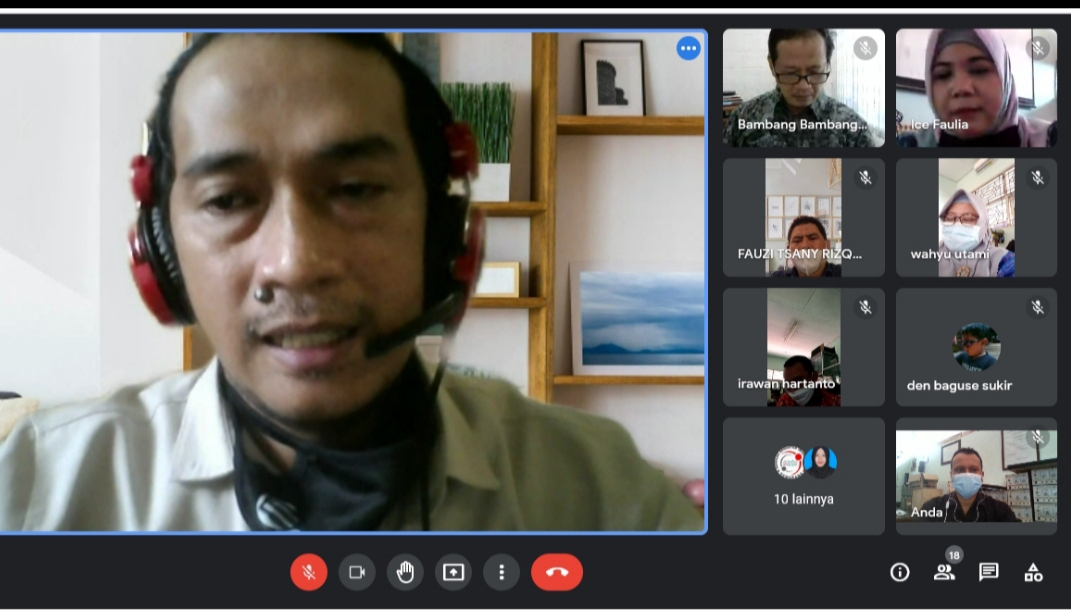Click muted mic icon on wahyu utami tile

coord(1037,178)
